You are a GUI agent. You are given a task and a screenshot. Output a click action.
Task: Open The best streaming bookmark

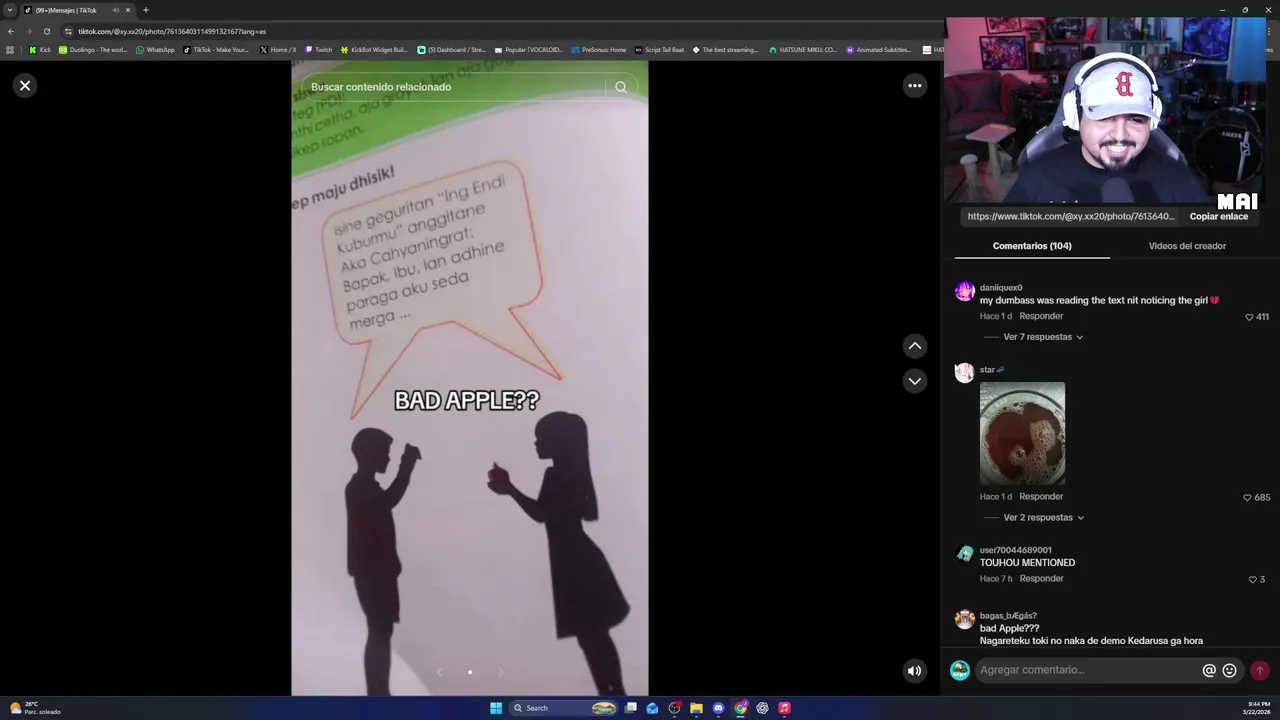coord(726,50)
